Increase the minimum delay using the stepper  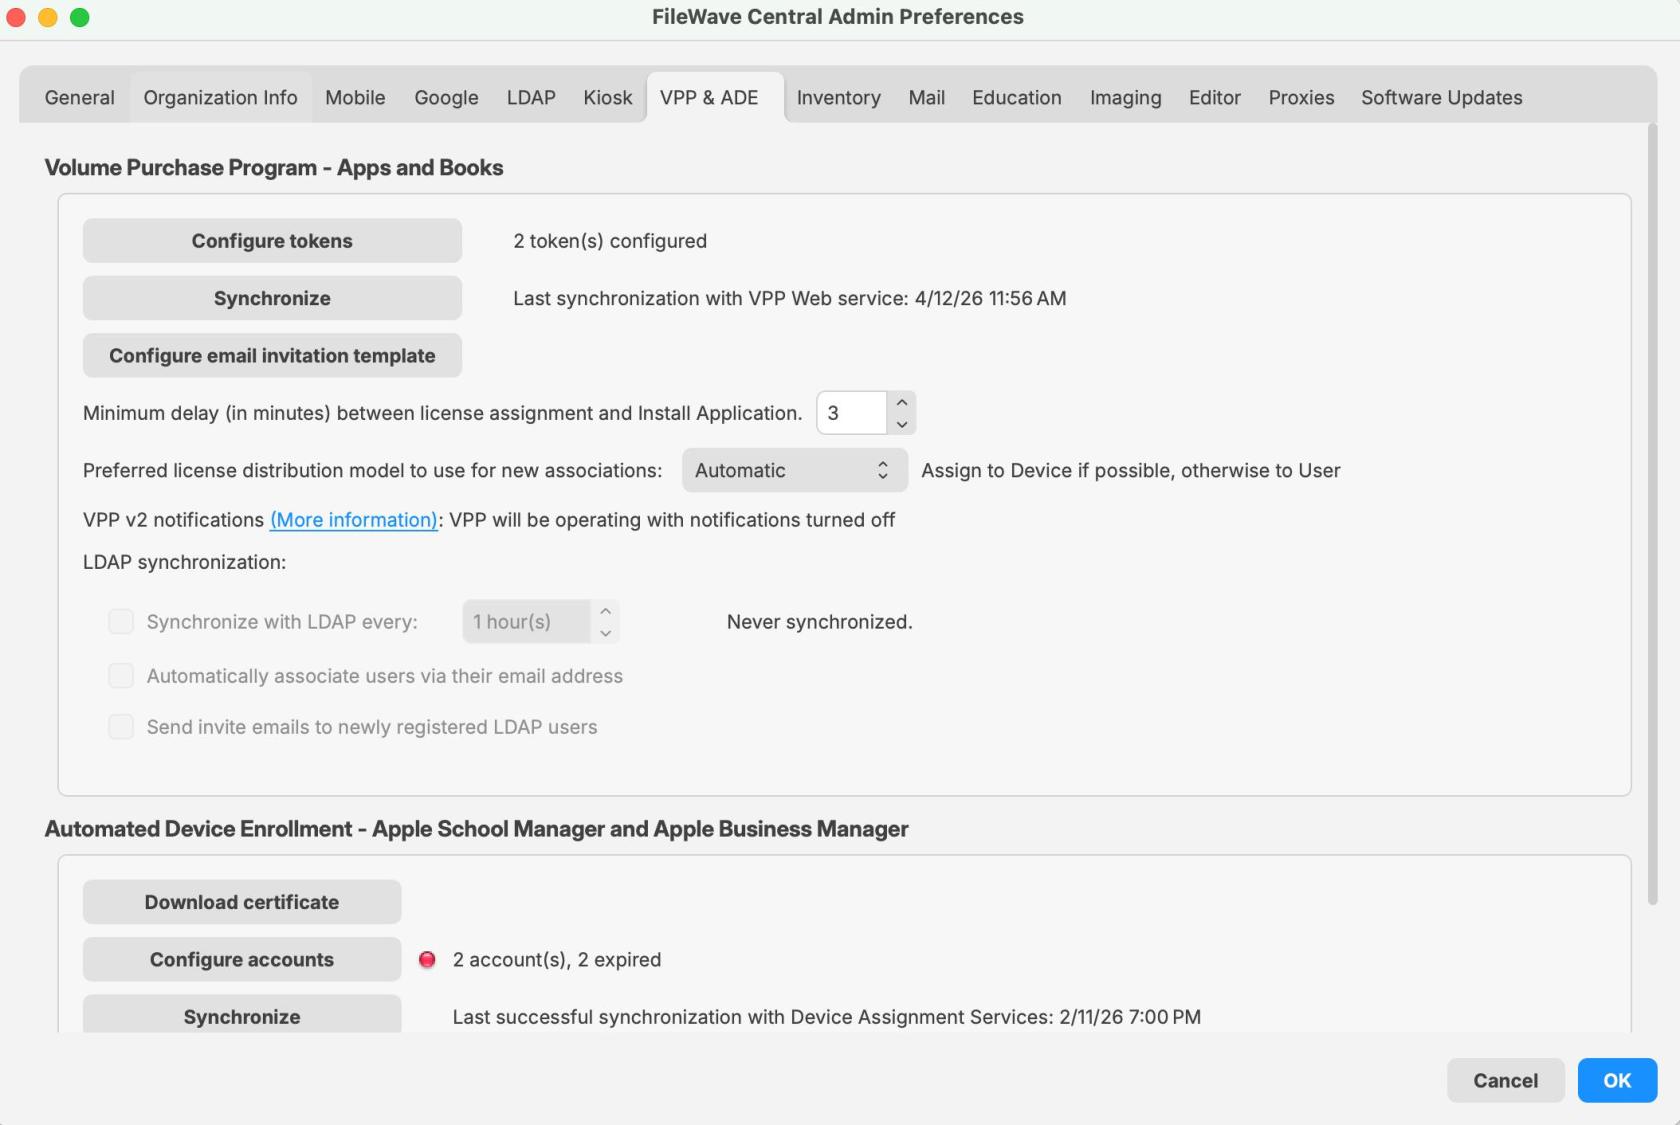click(x=900, y=403)
